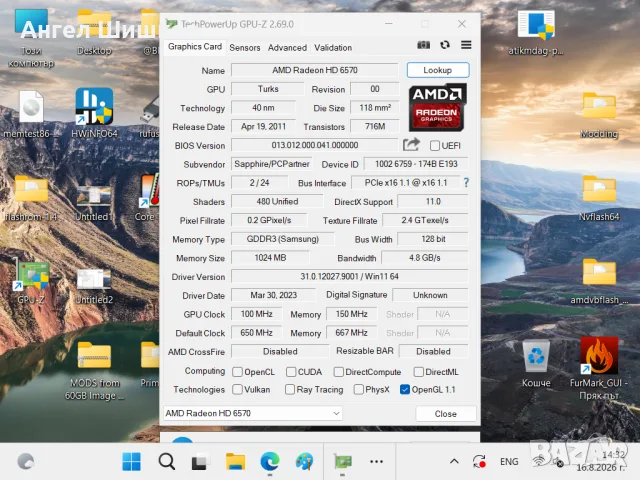Screen dimensions: 640x480
Task: Take a GPU-Z screenshot with camera icon
Action: (423, 45)
